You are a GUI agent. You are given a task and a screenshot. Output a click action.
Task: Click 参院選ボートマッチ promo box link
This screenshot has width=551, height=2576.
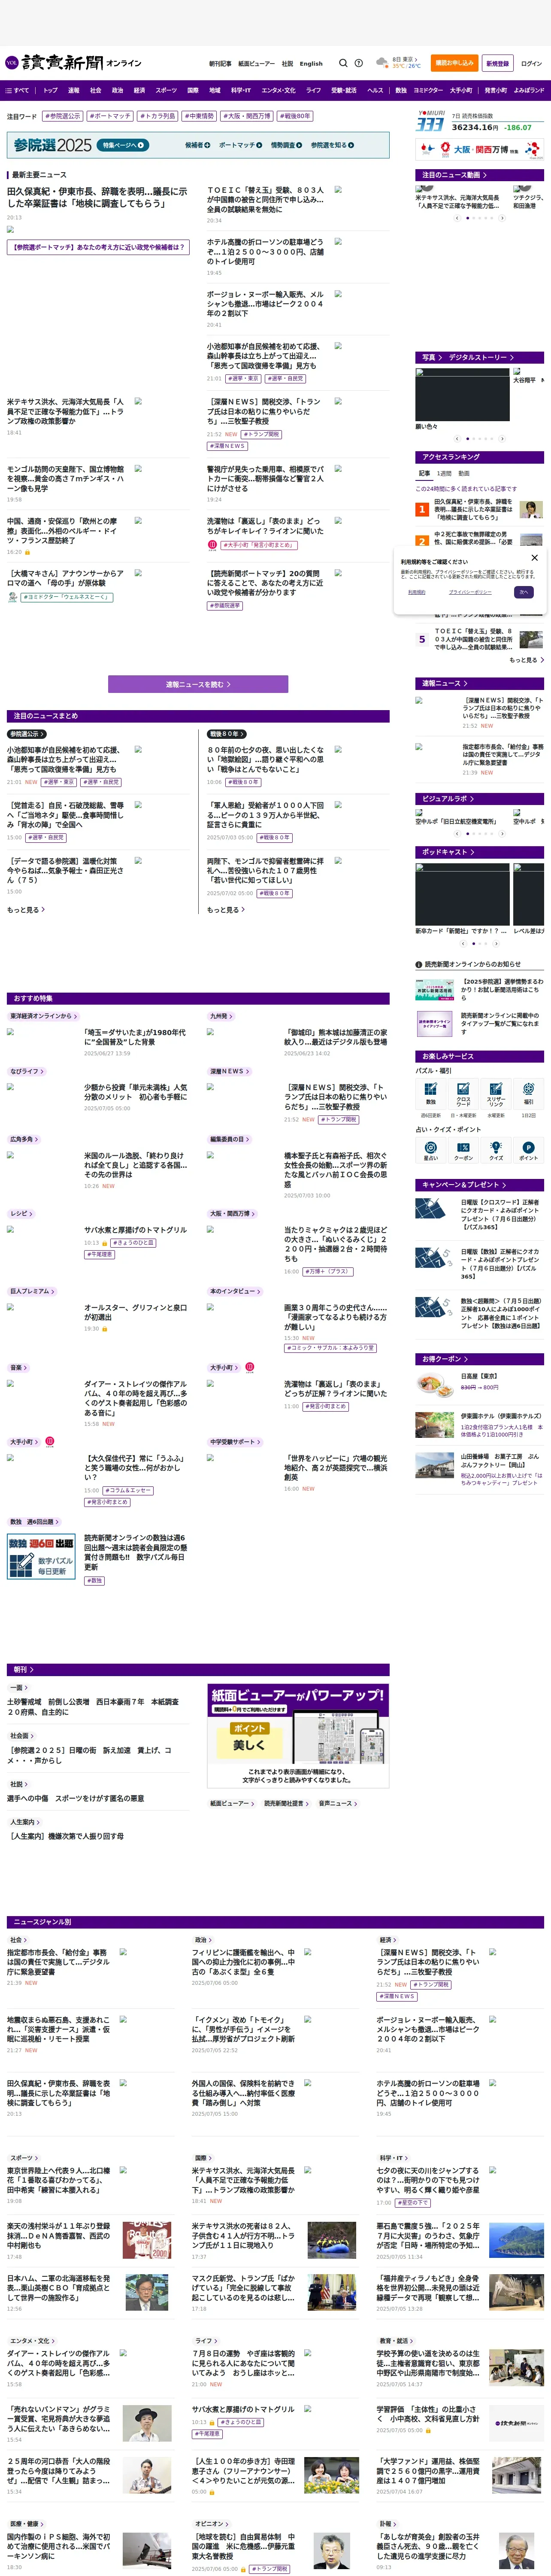pos(97,247)
